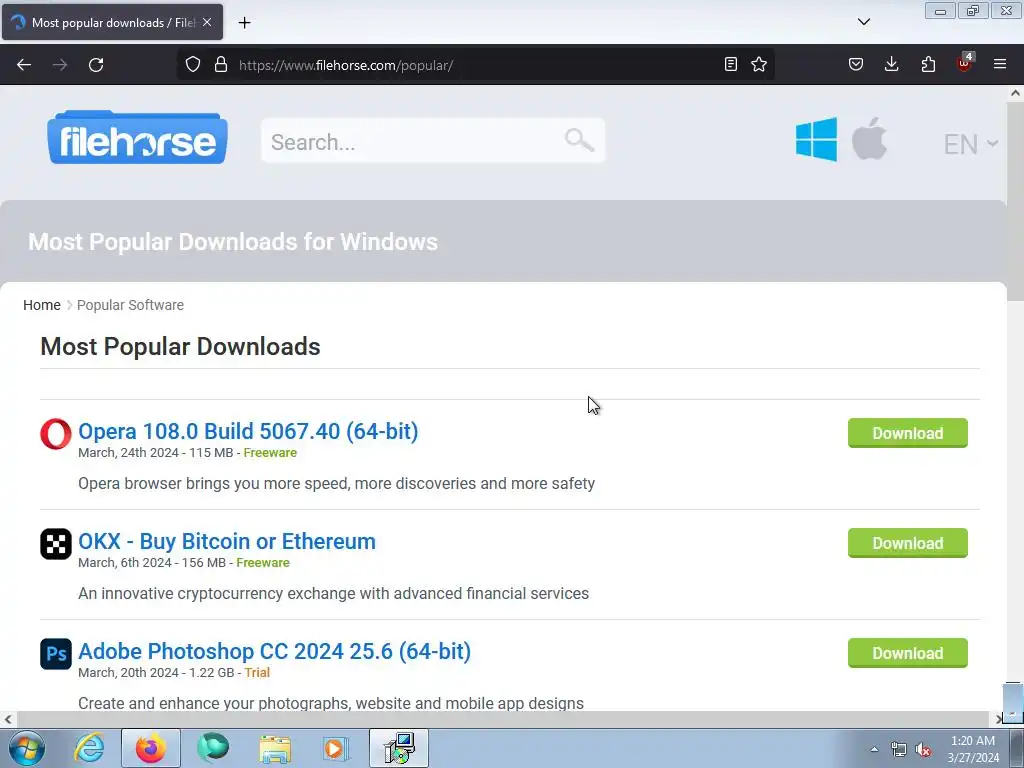
Task: Open the installer program taskbar icon
Action: pos(399,748)
